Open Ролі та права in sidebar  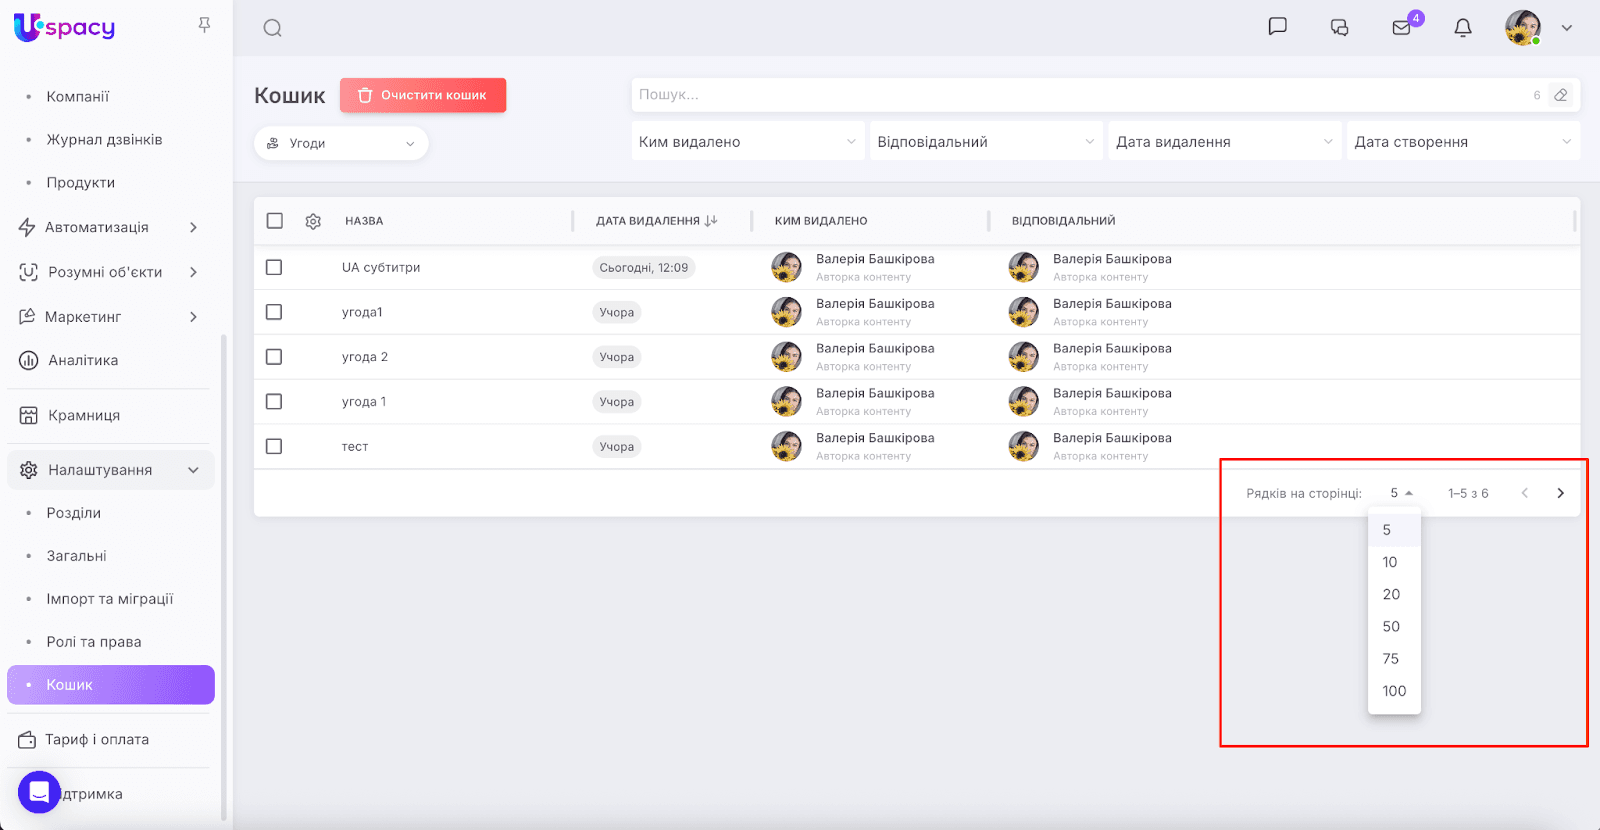point(94,642)
